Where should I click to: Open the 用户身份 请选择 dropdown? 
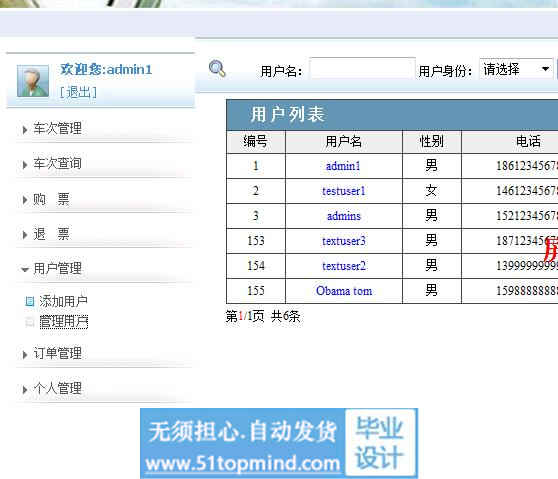516,69
